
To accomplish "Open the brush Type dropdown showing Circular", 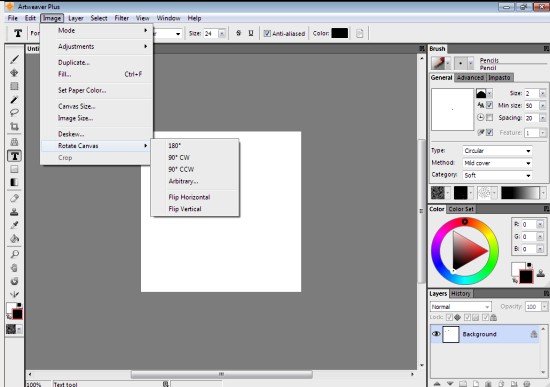I will click(497, 151).
